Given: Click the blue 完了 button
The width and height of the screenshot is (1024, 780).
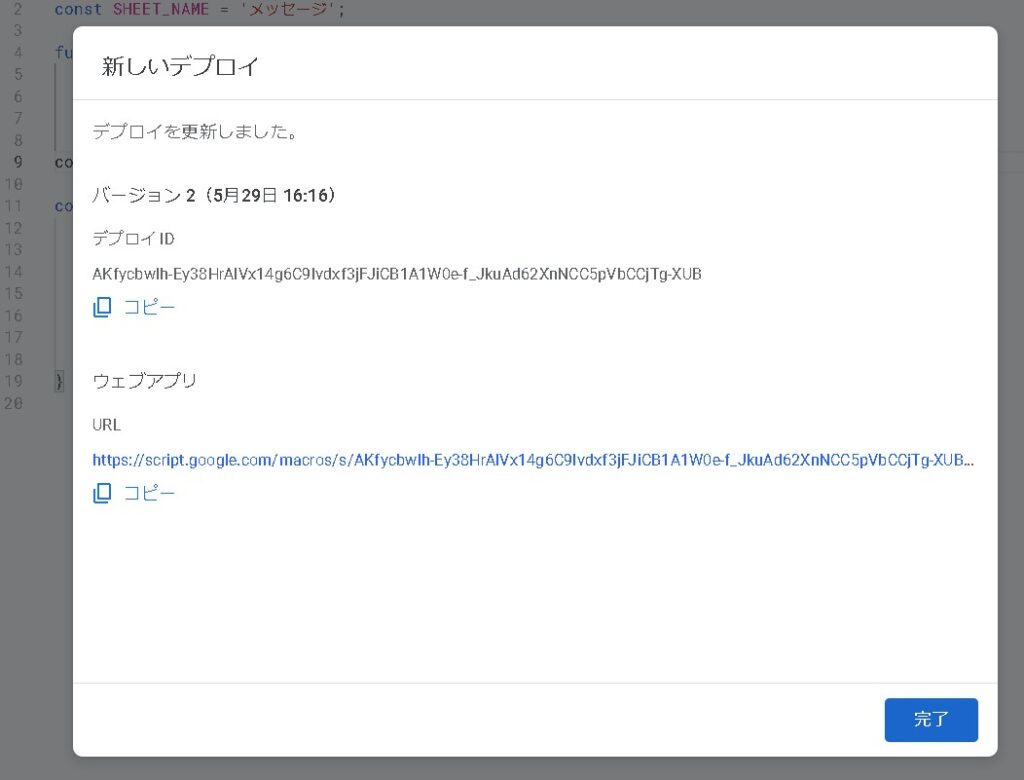Looking at the screenshot, I should (x=930, y=719).
